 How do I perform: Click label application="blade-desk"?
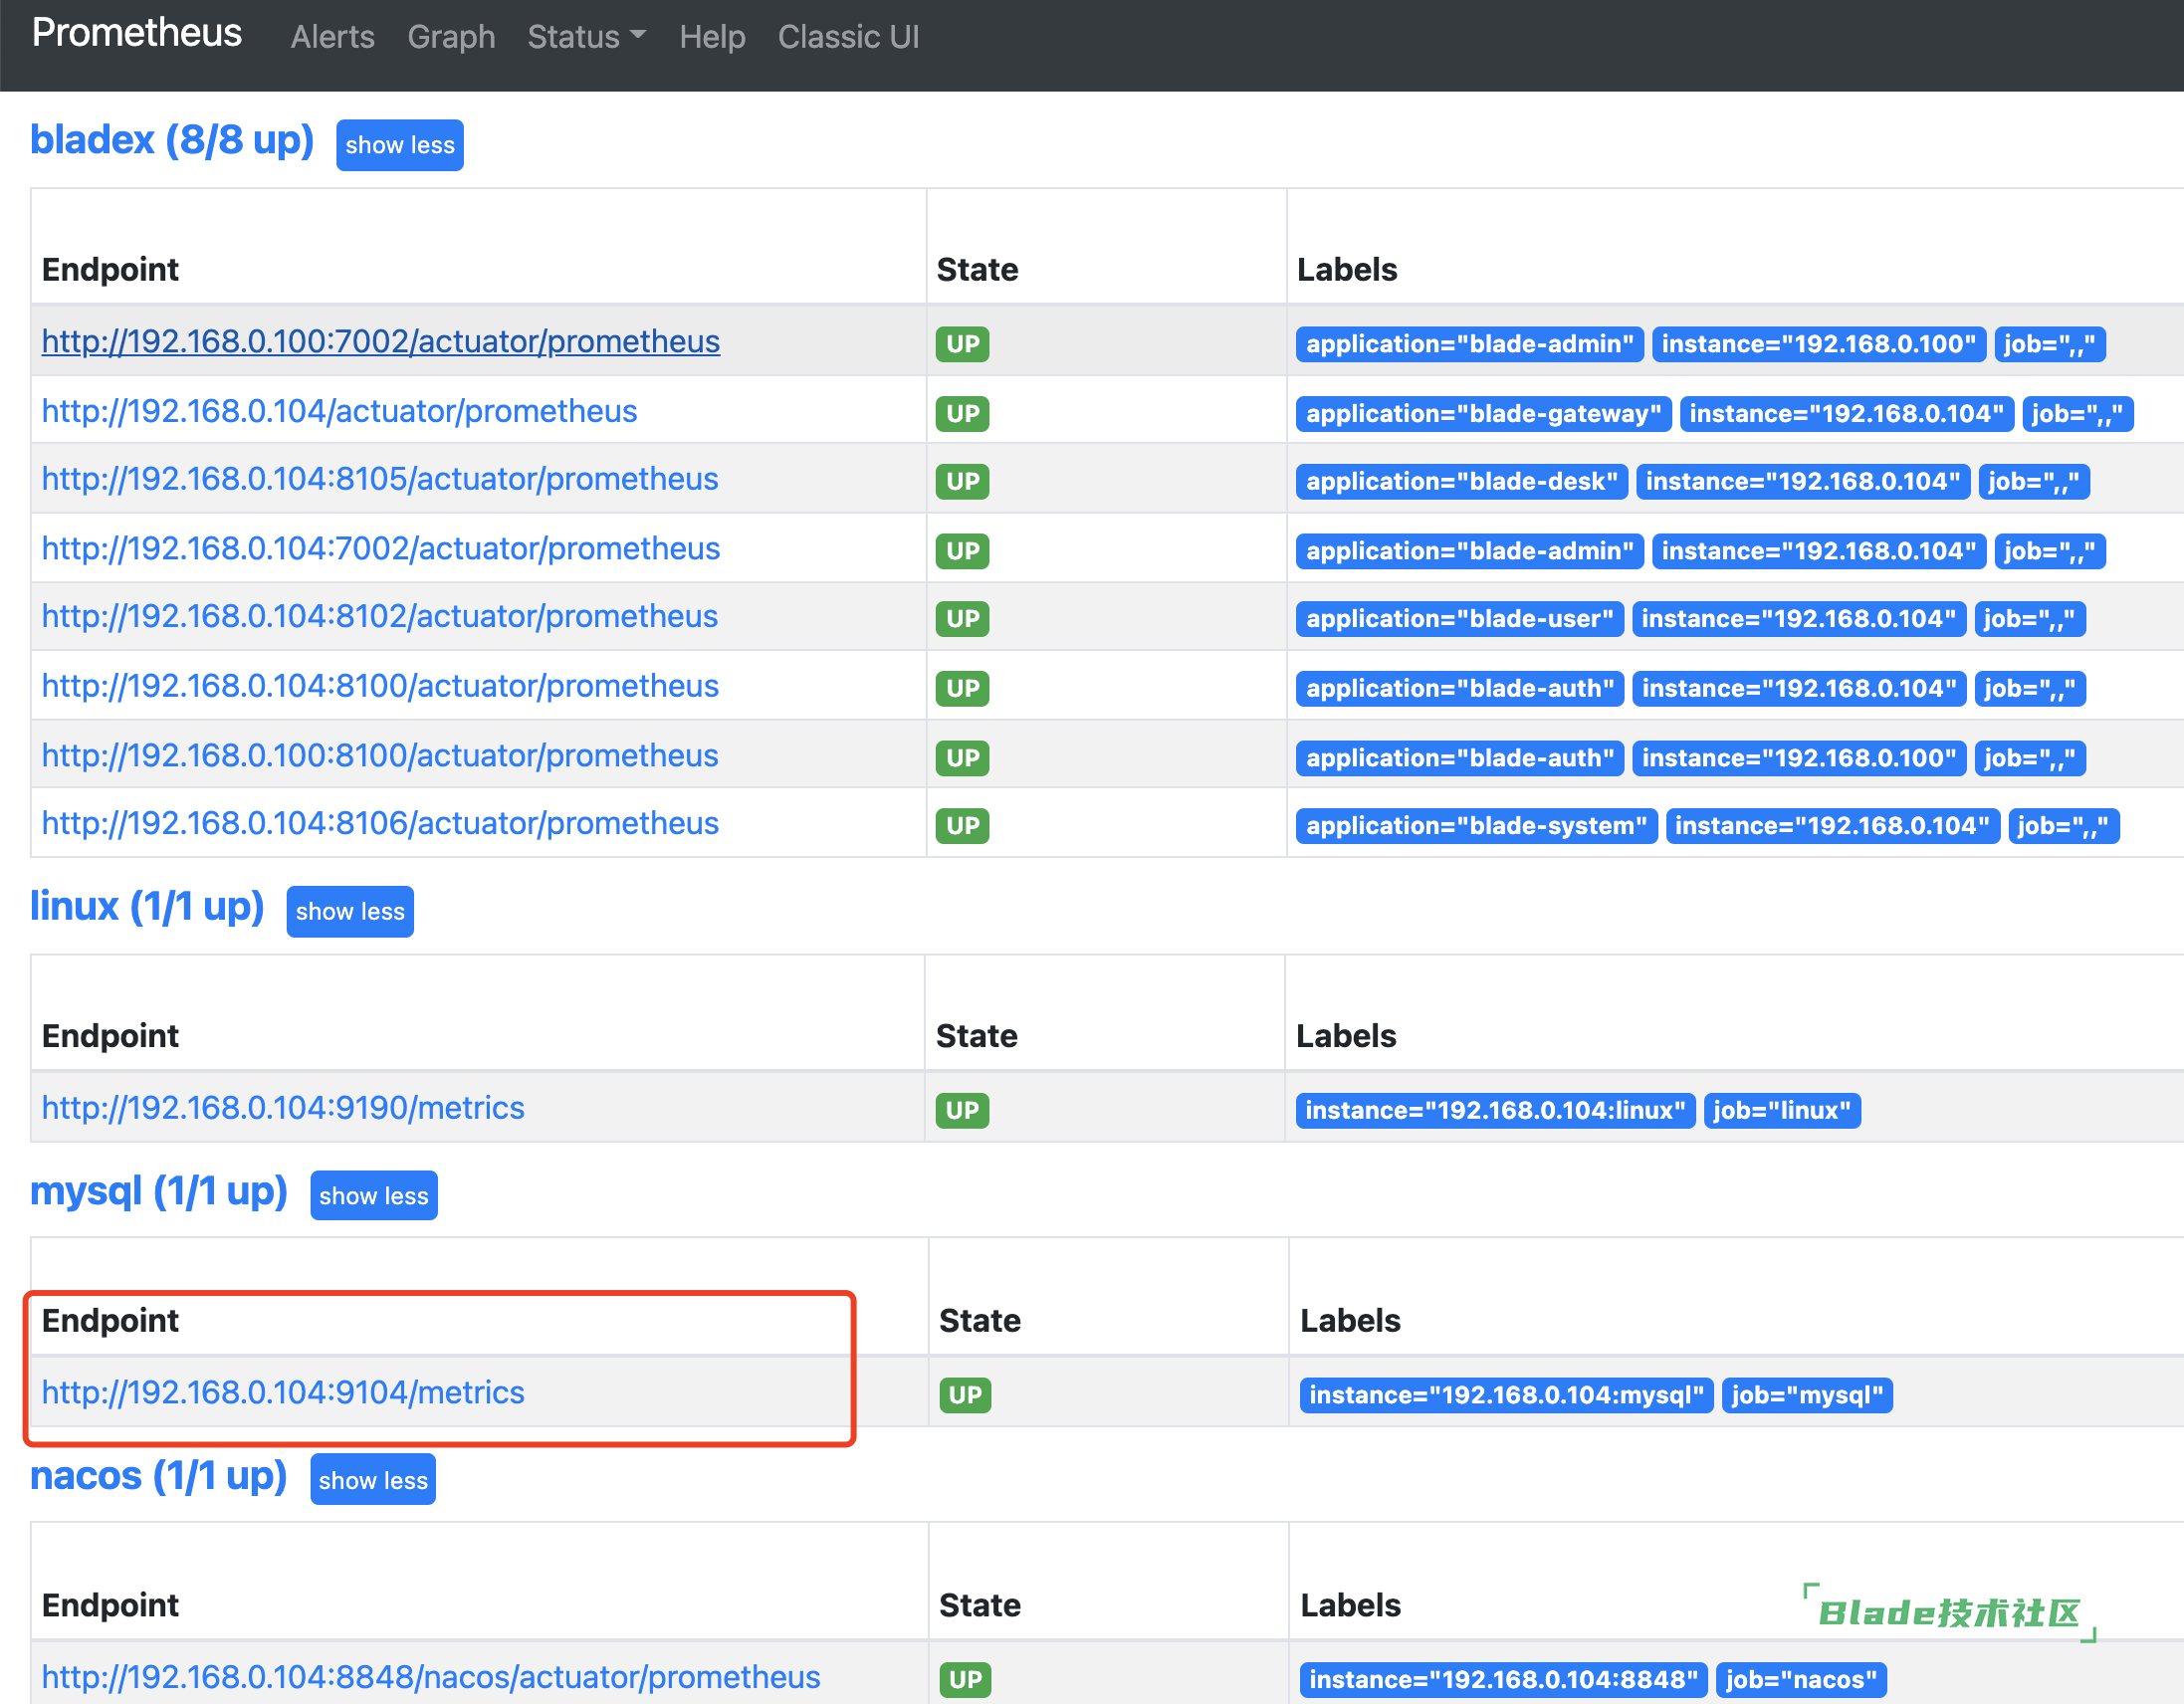(1462, 482)
